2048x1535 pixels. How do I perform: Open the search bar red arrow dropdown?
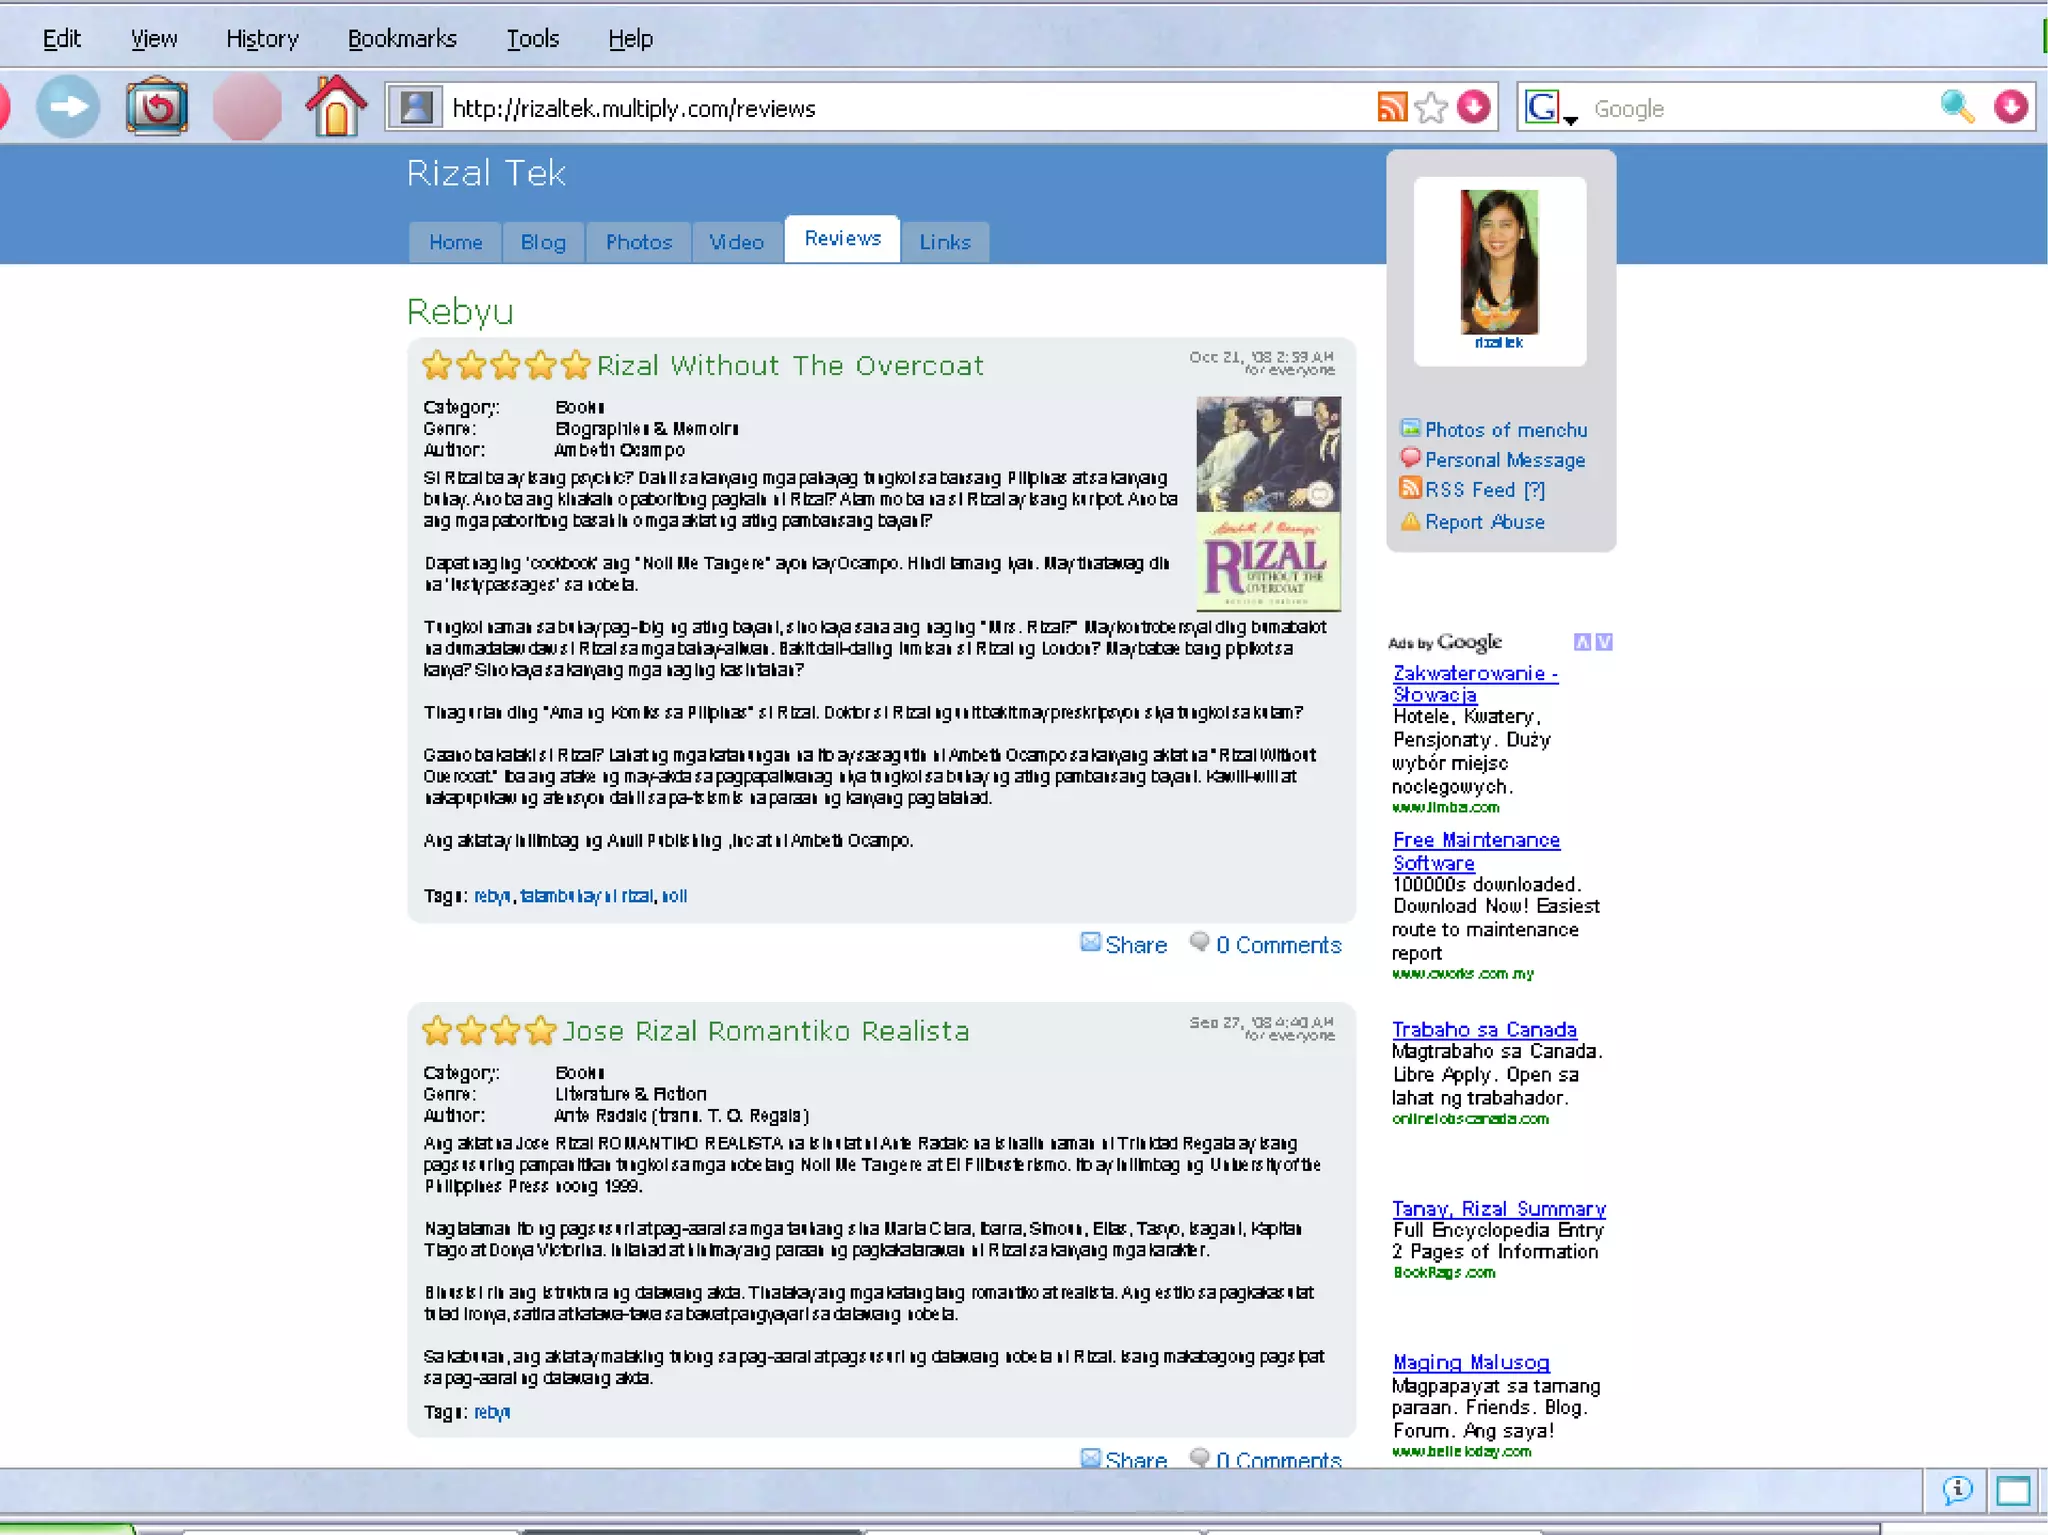pyautogui.click(x=2010, y=107)
